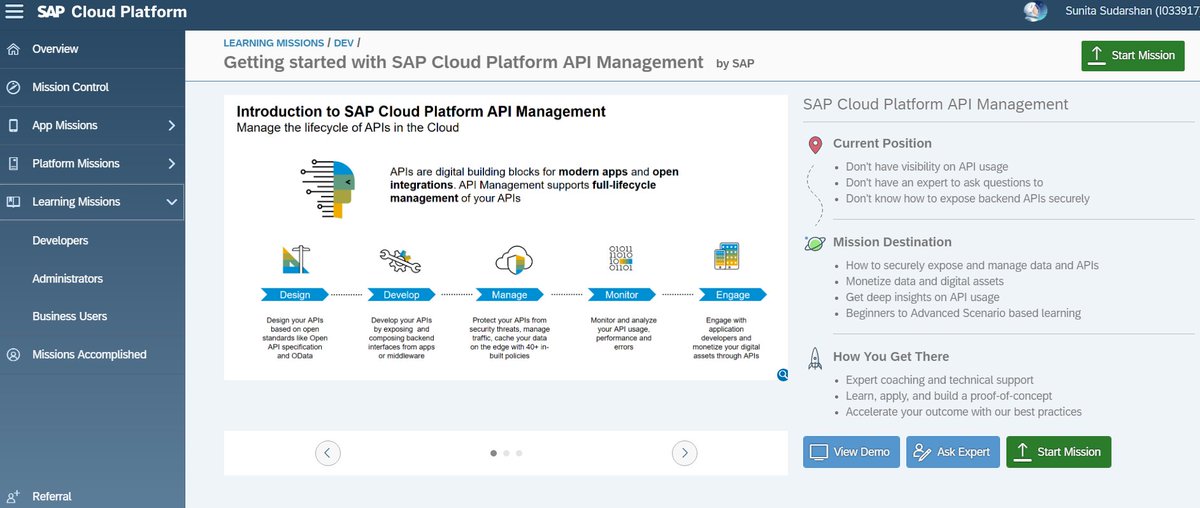This screenshot has width=1200, height=508.
Task: Click the 'SAP Cloud Platform API Management' panel heading
Action: coord(935,104)
